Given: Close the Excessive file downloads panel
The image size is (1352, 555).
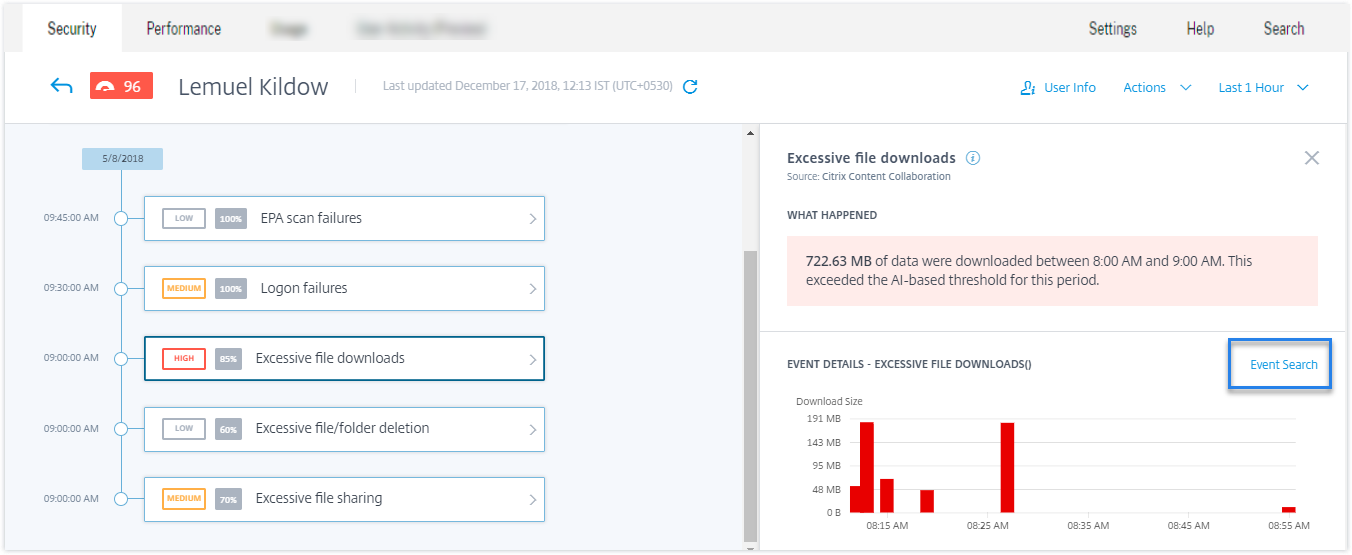Looking at the screenshot, I should pos(1312,158).
